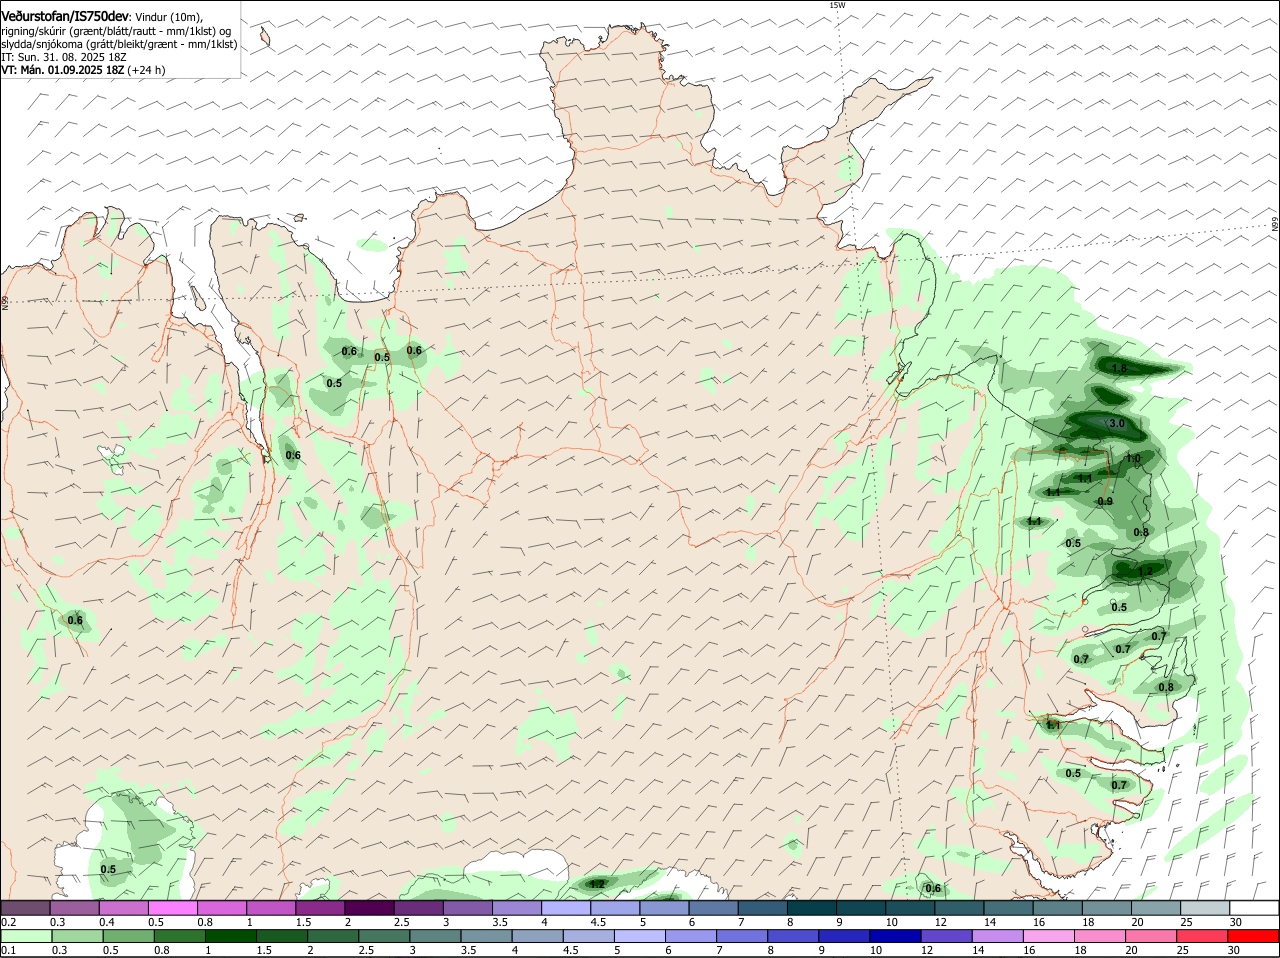
Task: Click the 1.8 precipitation value on the map
Action: (1120, 368)
